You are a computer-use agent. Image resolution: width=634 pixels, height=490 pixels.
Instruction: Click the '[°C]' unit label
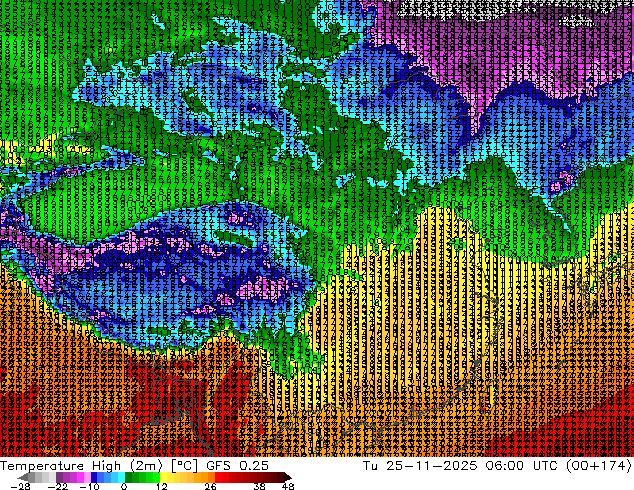coord(185,465)
